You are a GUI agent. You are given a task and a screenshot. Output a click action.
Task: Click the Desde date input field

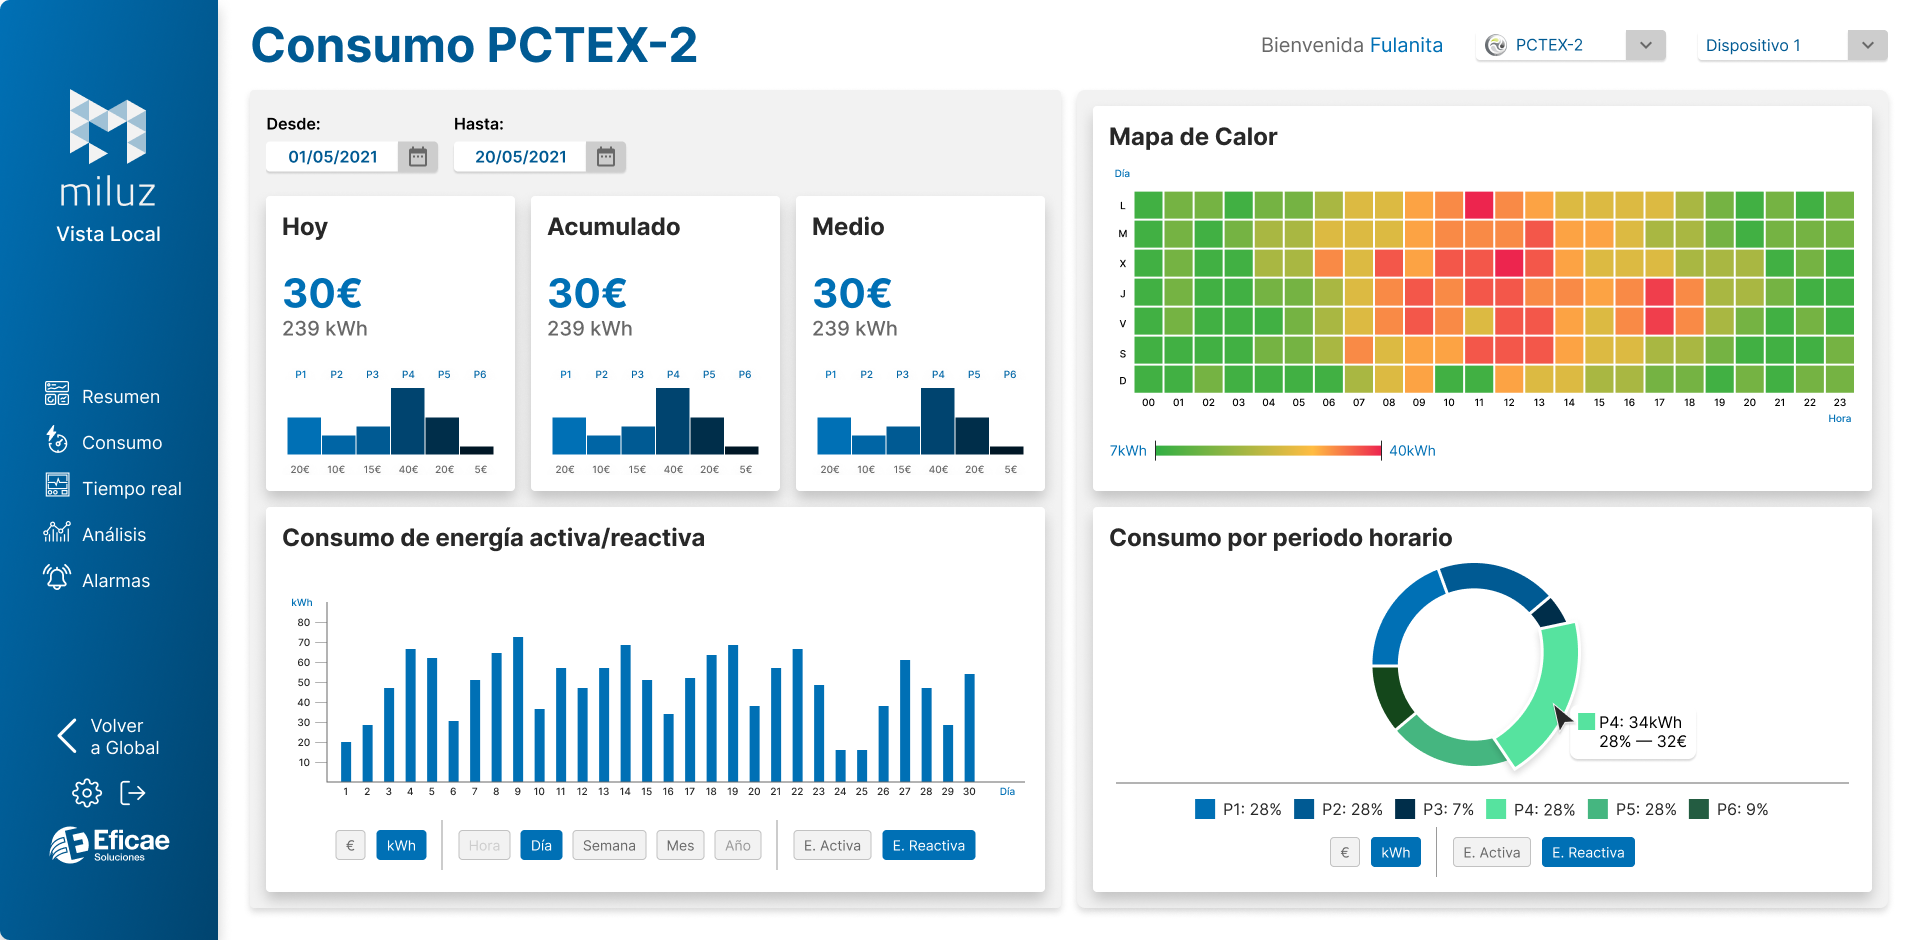click(x=332, y=157)
